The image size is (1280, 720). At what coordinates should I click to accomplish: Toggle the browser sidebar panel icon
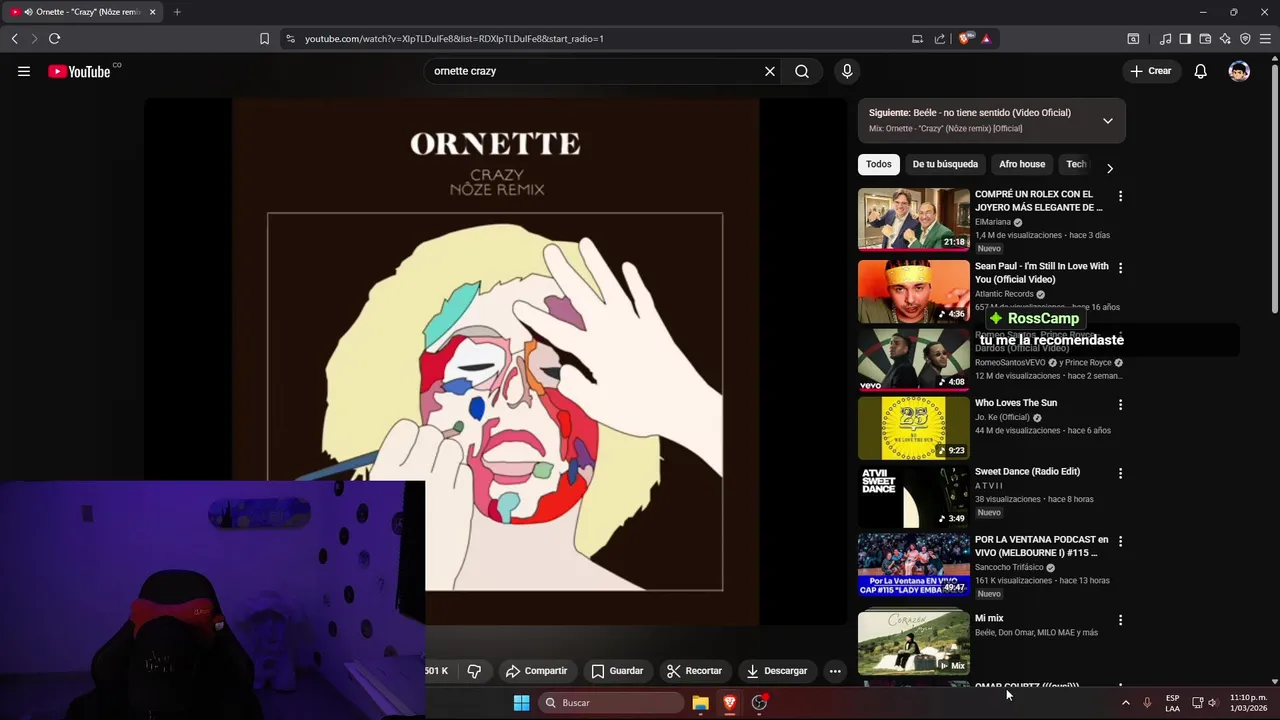(1185, 38)
